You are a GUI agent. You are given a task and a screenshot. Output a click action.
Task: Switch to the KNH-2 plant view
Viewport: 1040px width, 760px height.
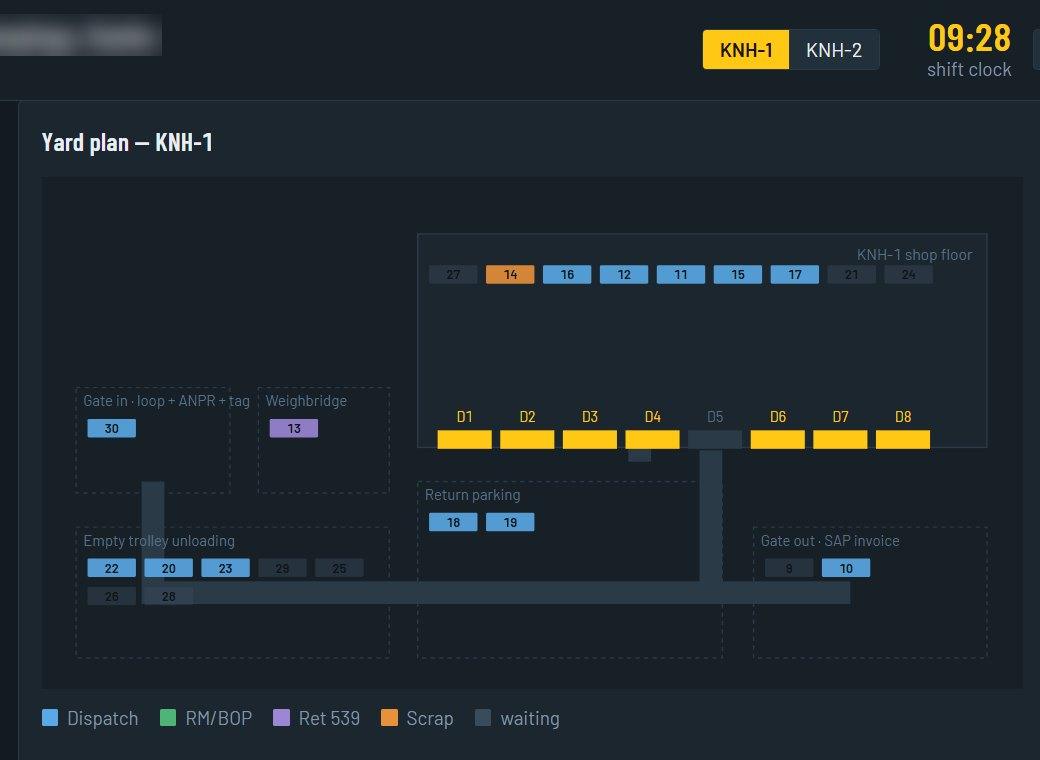[x=834, y=50]
